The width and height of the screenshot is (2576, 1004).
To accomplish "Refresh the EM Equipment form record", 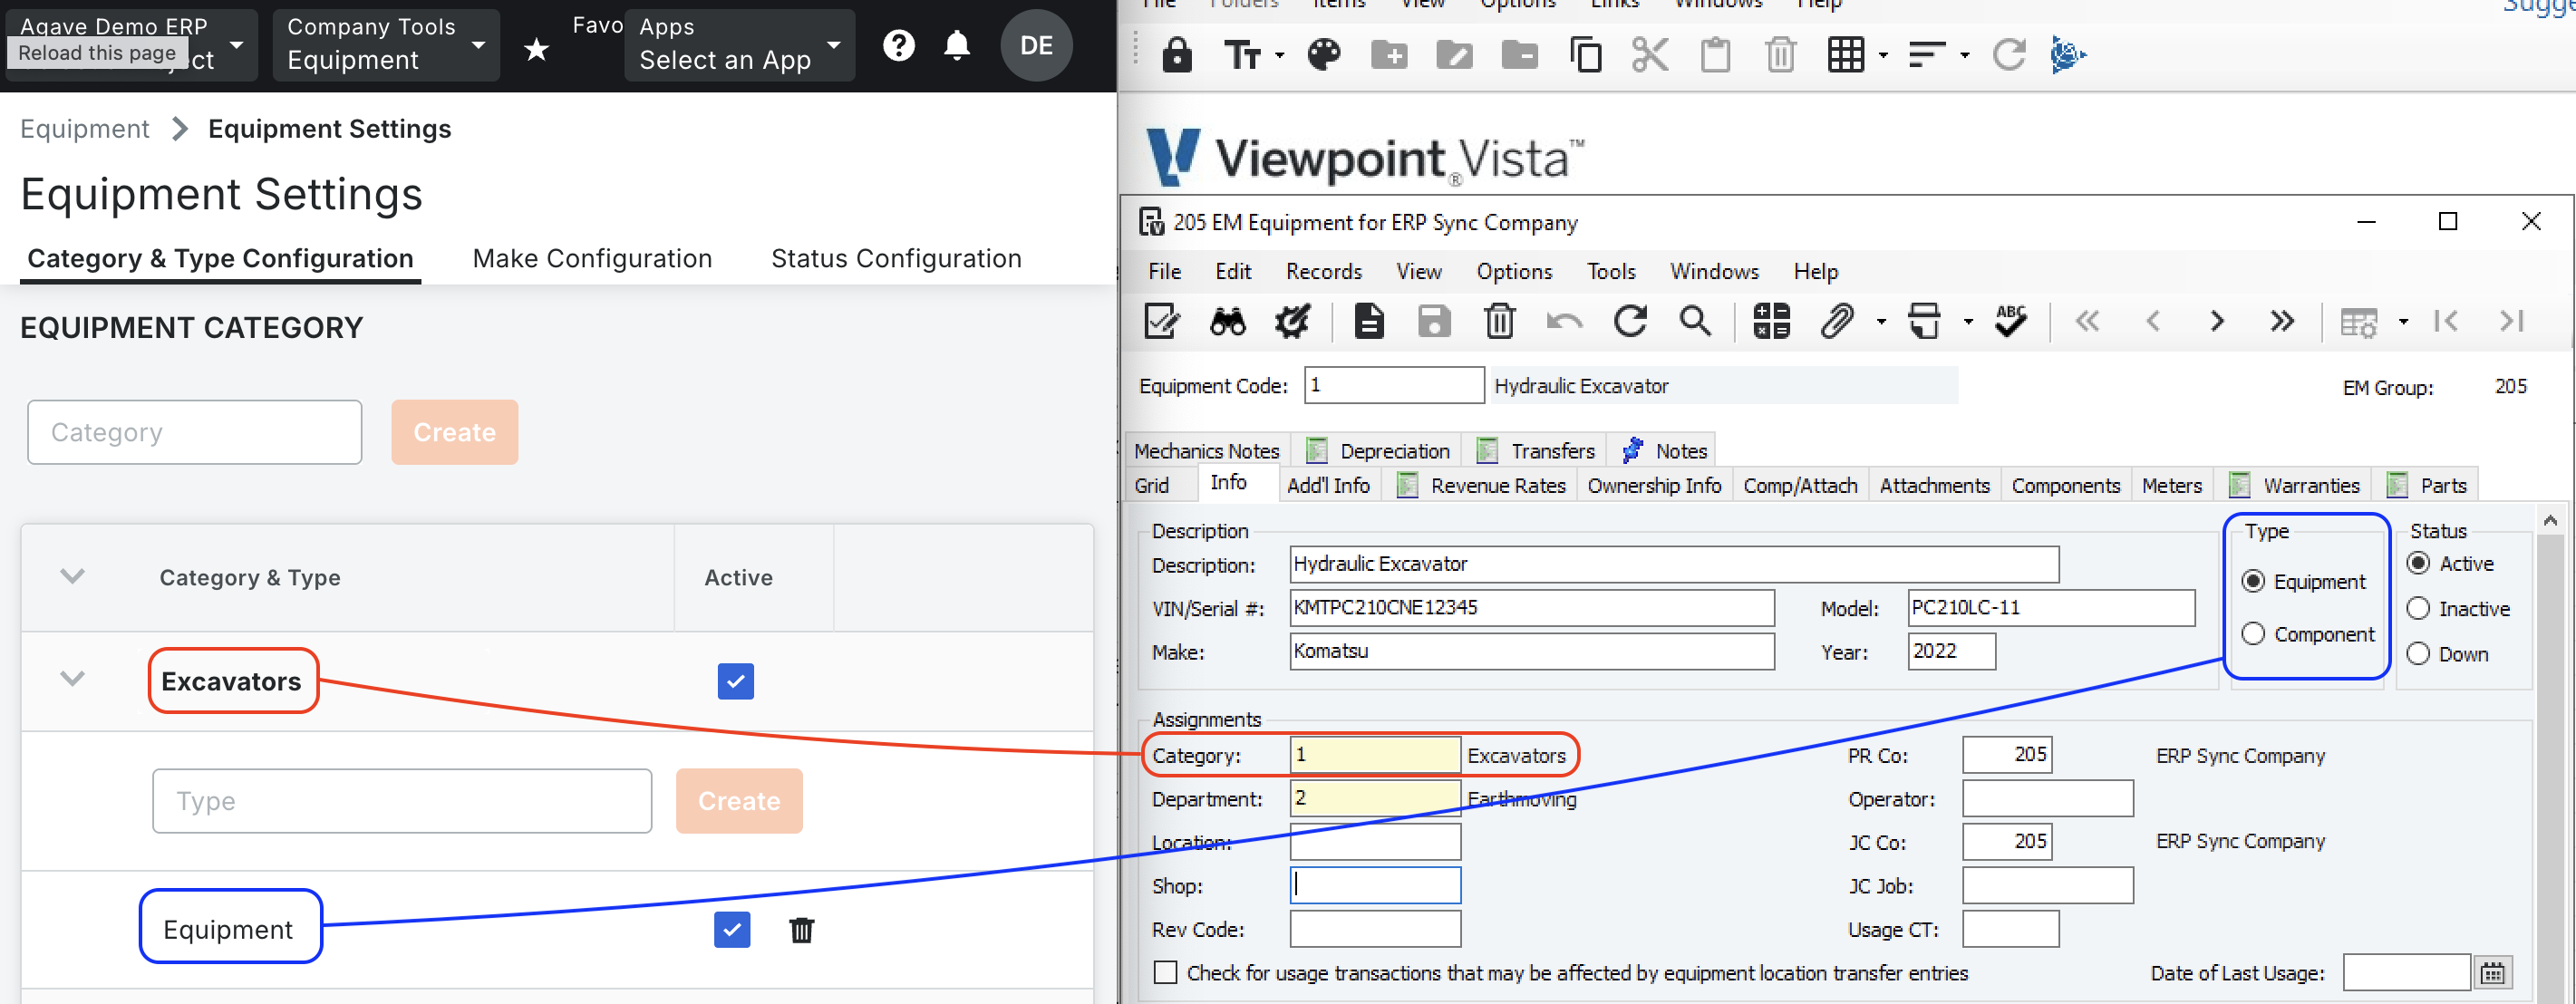I will click(1630, 322).
